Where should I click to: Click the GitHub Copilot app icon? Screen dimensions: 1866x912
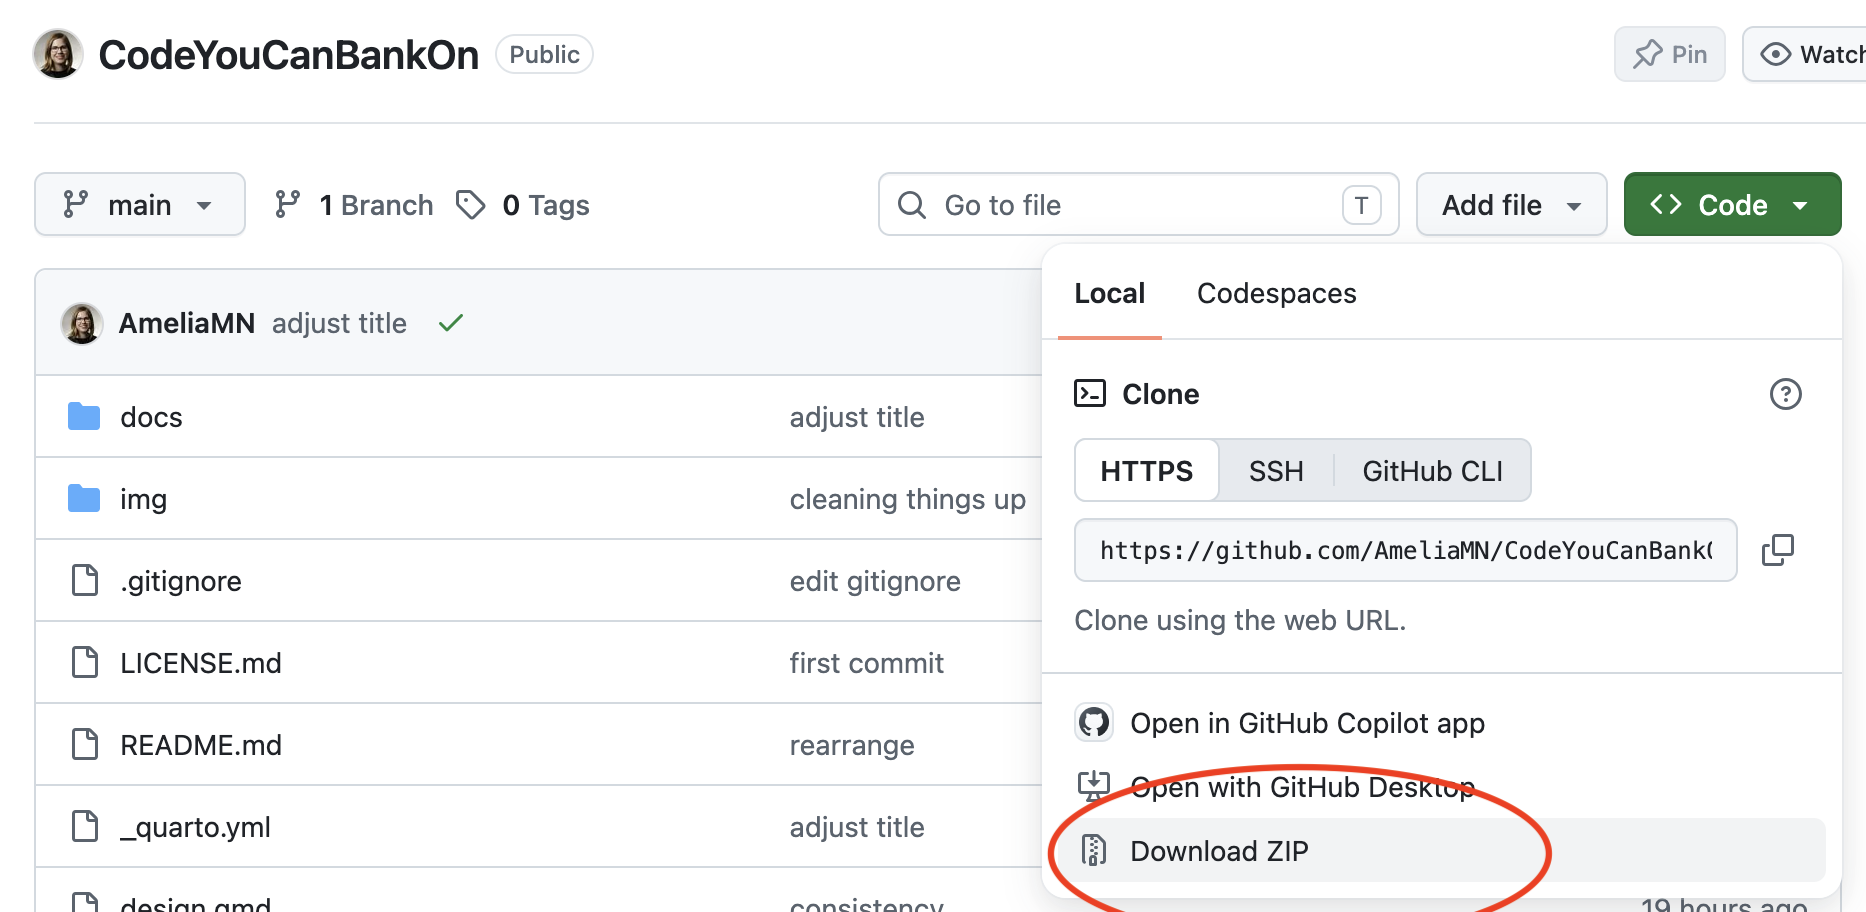[1094, 722]
